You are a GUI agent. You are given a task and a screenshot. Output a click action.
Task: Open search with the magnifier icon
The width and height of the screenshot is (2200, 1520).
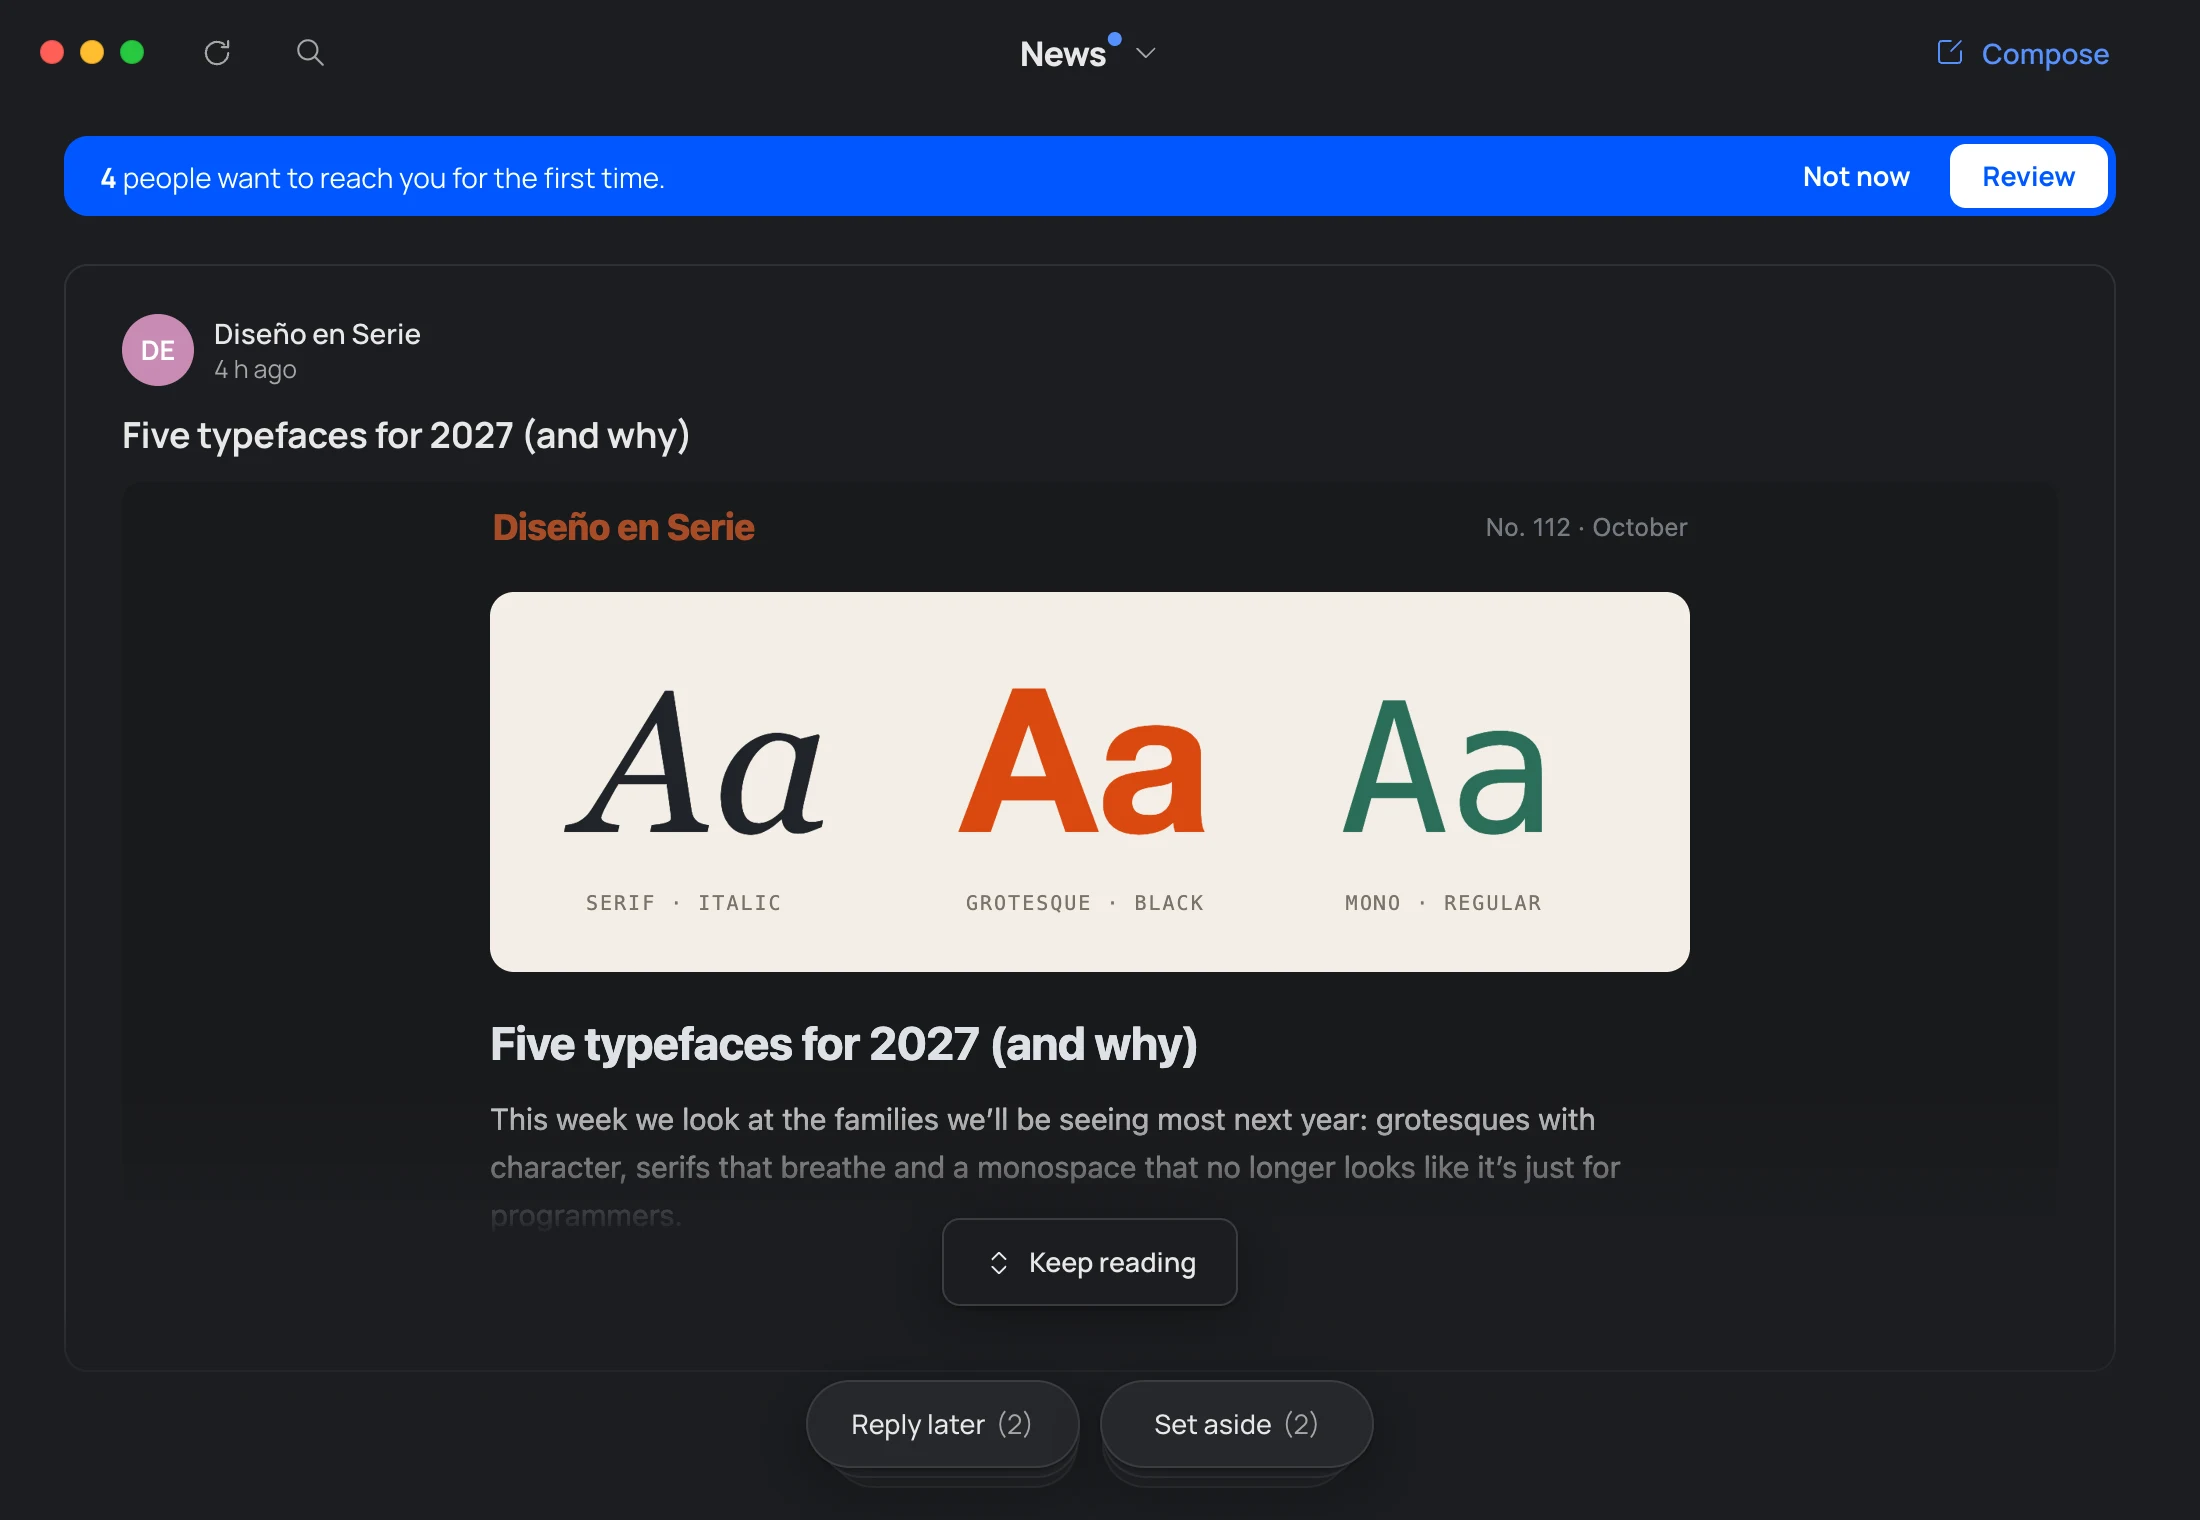310,53
